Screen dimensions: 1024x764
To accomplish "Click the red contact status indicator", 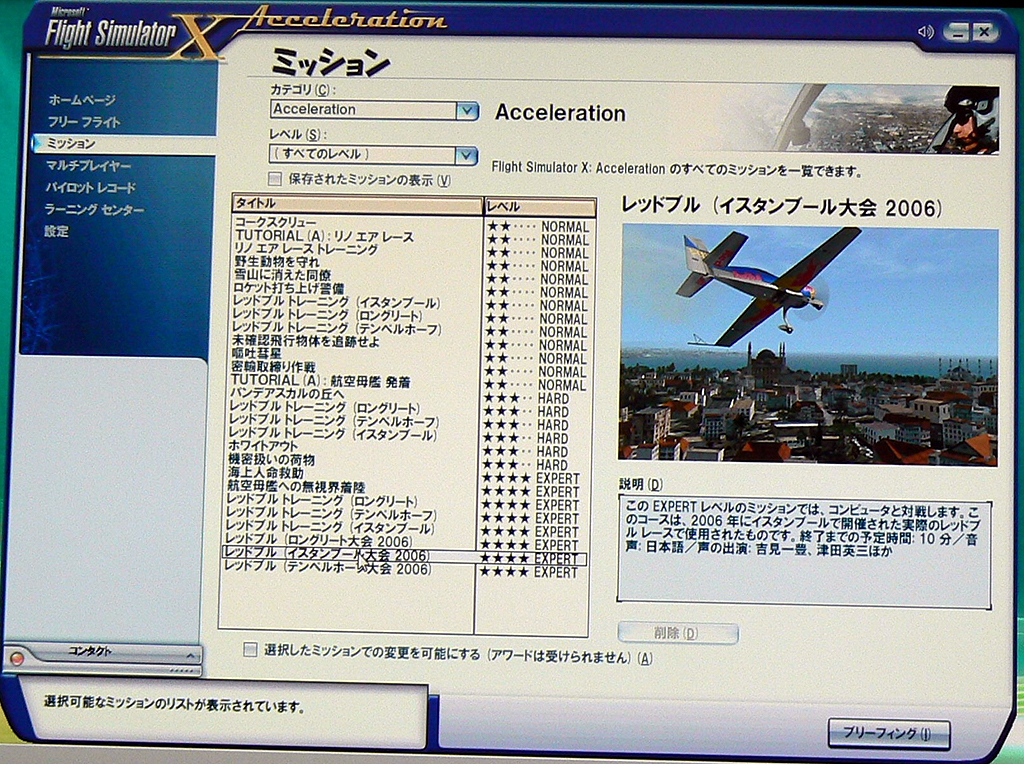I will (x=18, y=658).
